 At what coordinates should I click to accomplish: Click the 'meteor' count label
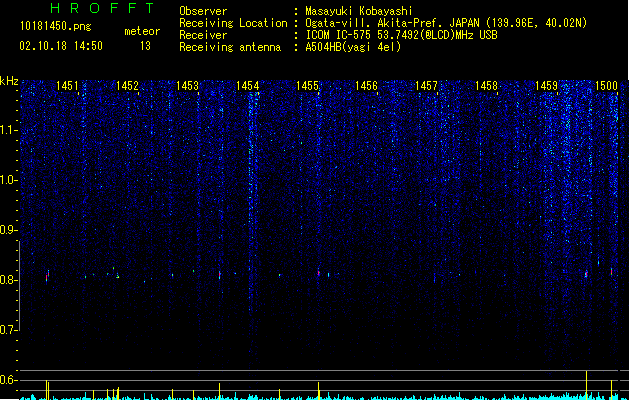[142, 31]
